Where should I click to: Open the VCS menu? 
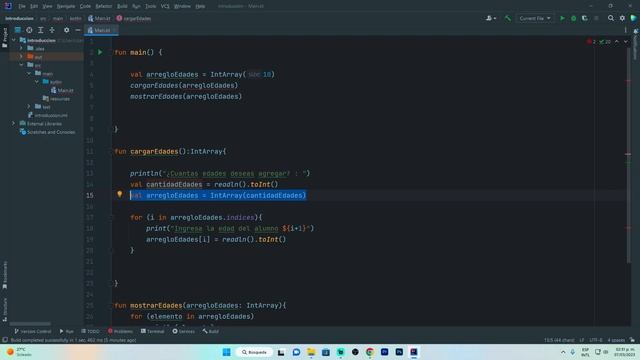tap(165, 6)
